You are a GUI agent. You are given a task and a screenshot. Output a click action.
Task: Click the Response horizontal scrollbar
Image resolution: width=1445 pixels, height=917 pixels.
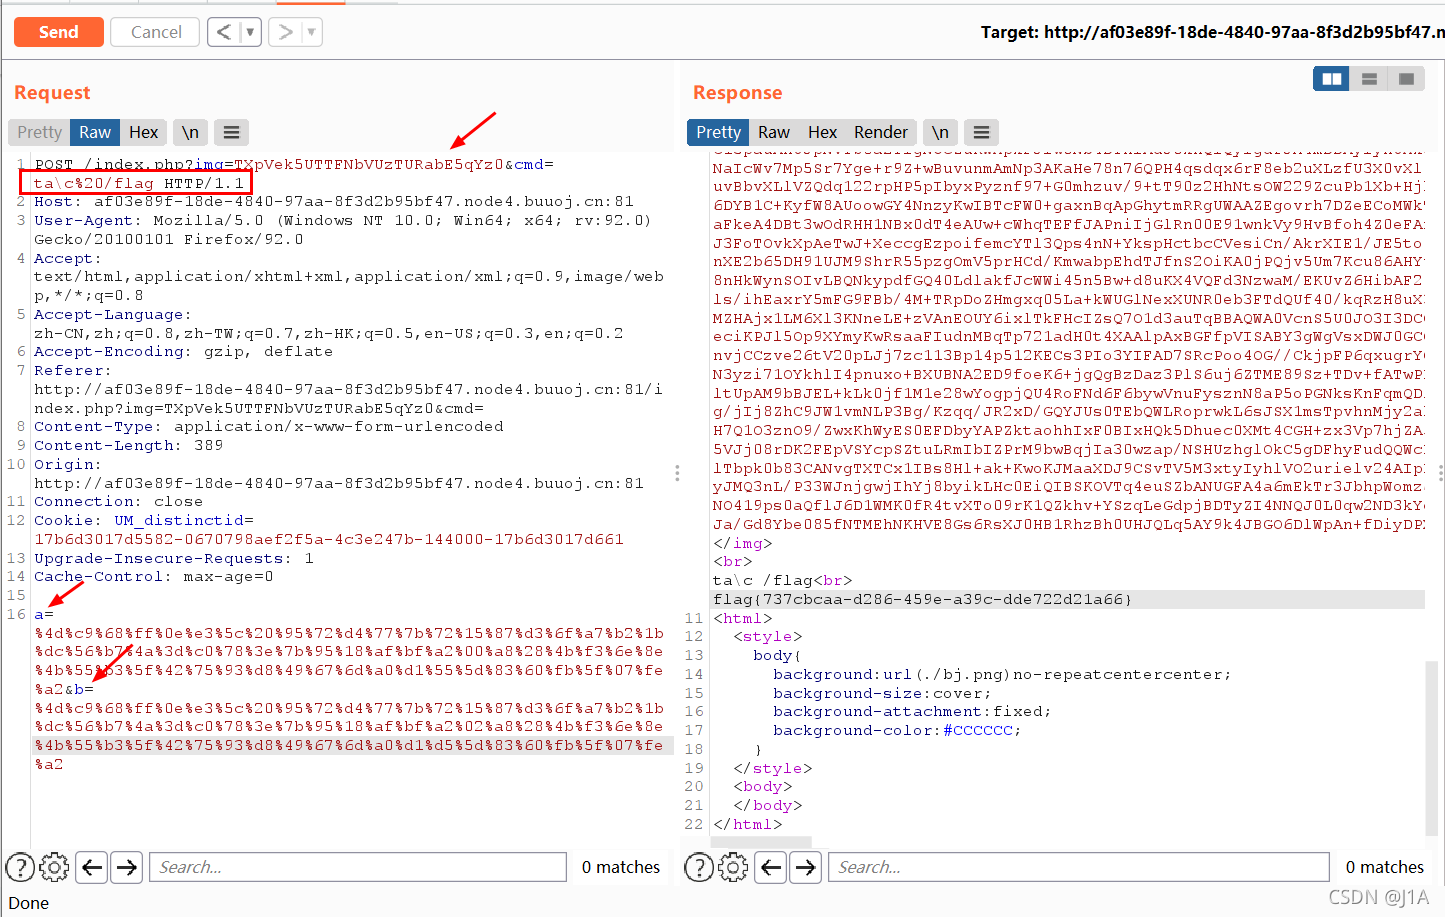pyautogui.click(x=761, y=842)
